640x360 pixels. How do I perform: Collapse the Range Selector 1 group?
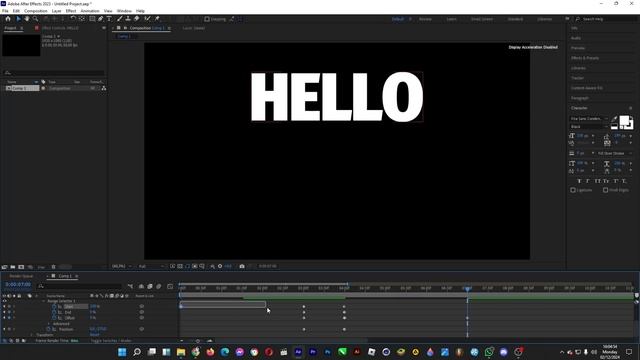click(x=44, y=301)
